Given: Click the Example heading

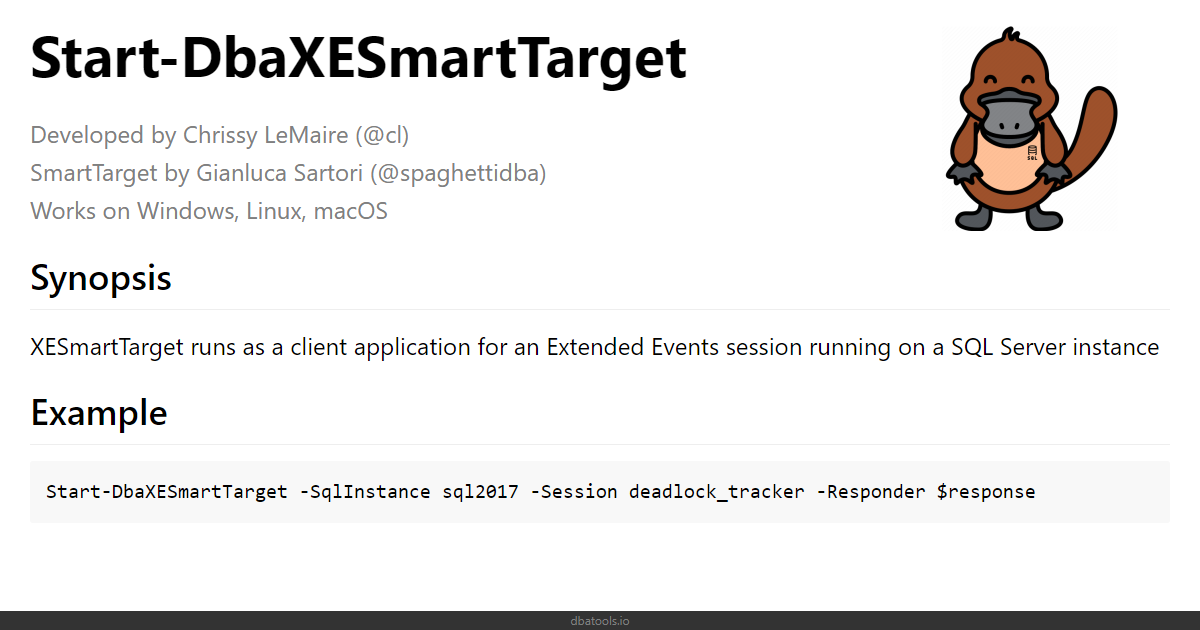Looking at the screenshot, I should click(99, 412).
